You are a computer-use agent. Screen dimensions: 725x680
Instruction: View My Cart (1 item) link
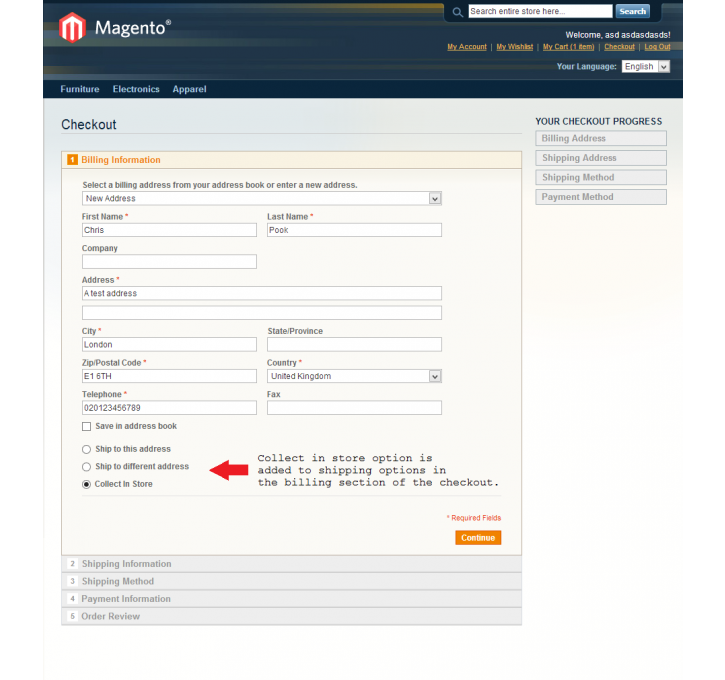click(x=569, y=47)
